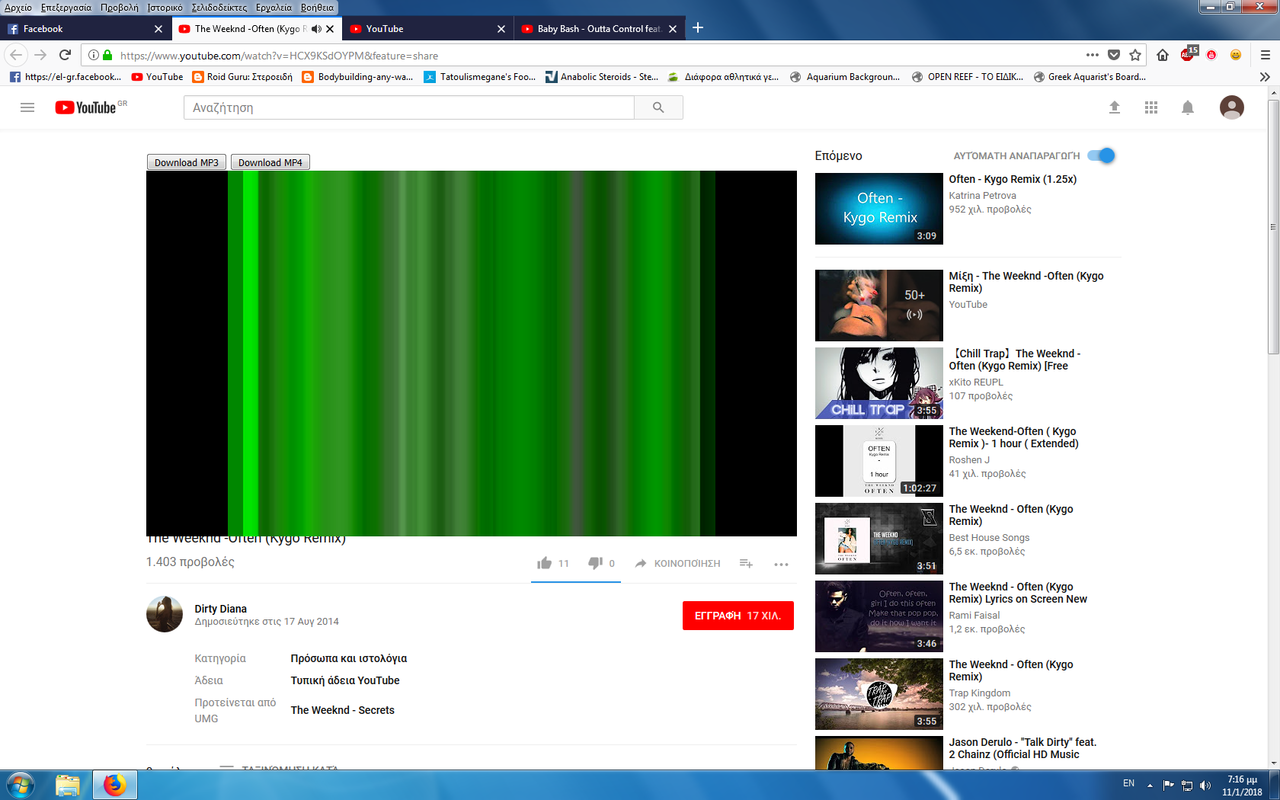1280x800 pixels.
Task: Open The Weeknd - Secrets link
Action: click(342, 710)
